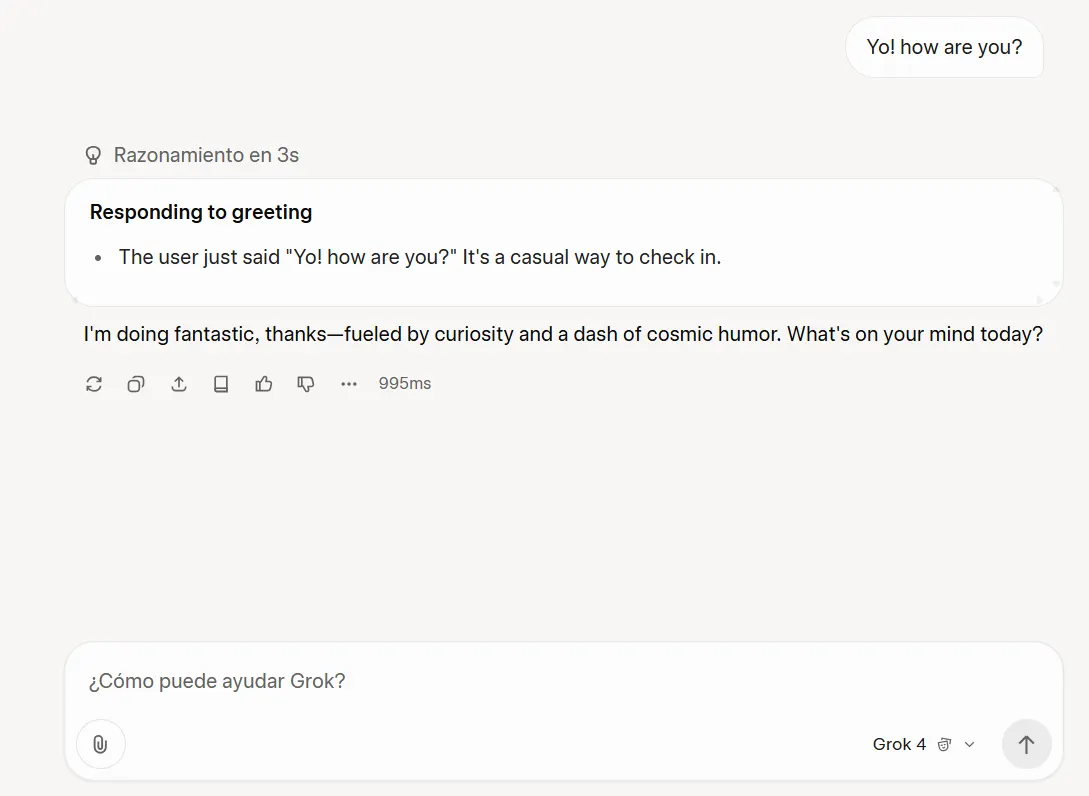1089x796 pixels.
Task: Click the book icon under the response
Action: pyautogui.click(x=221, y=384)
